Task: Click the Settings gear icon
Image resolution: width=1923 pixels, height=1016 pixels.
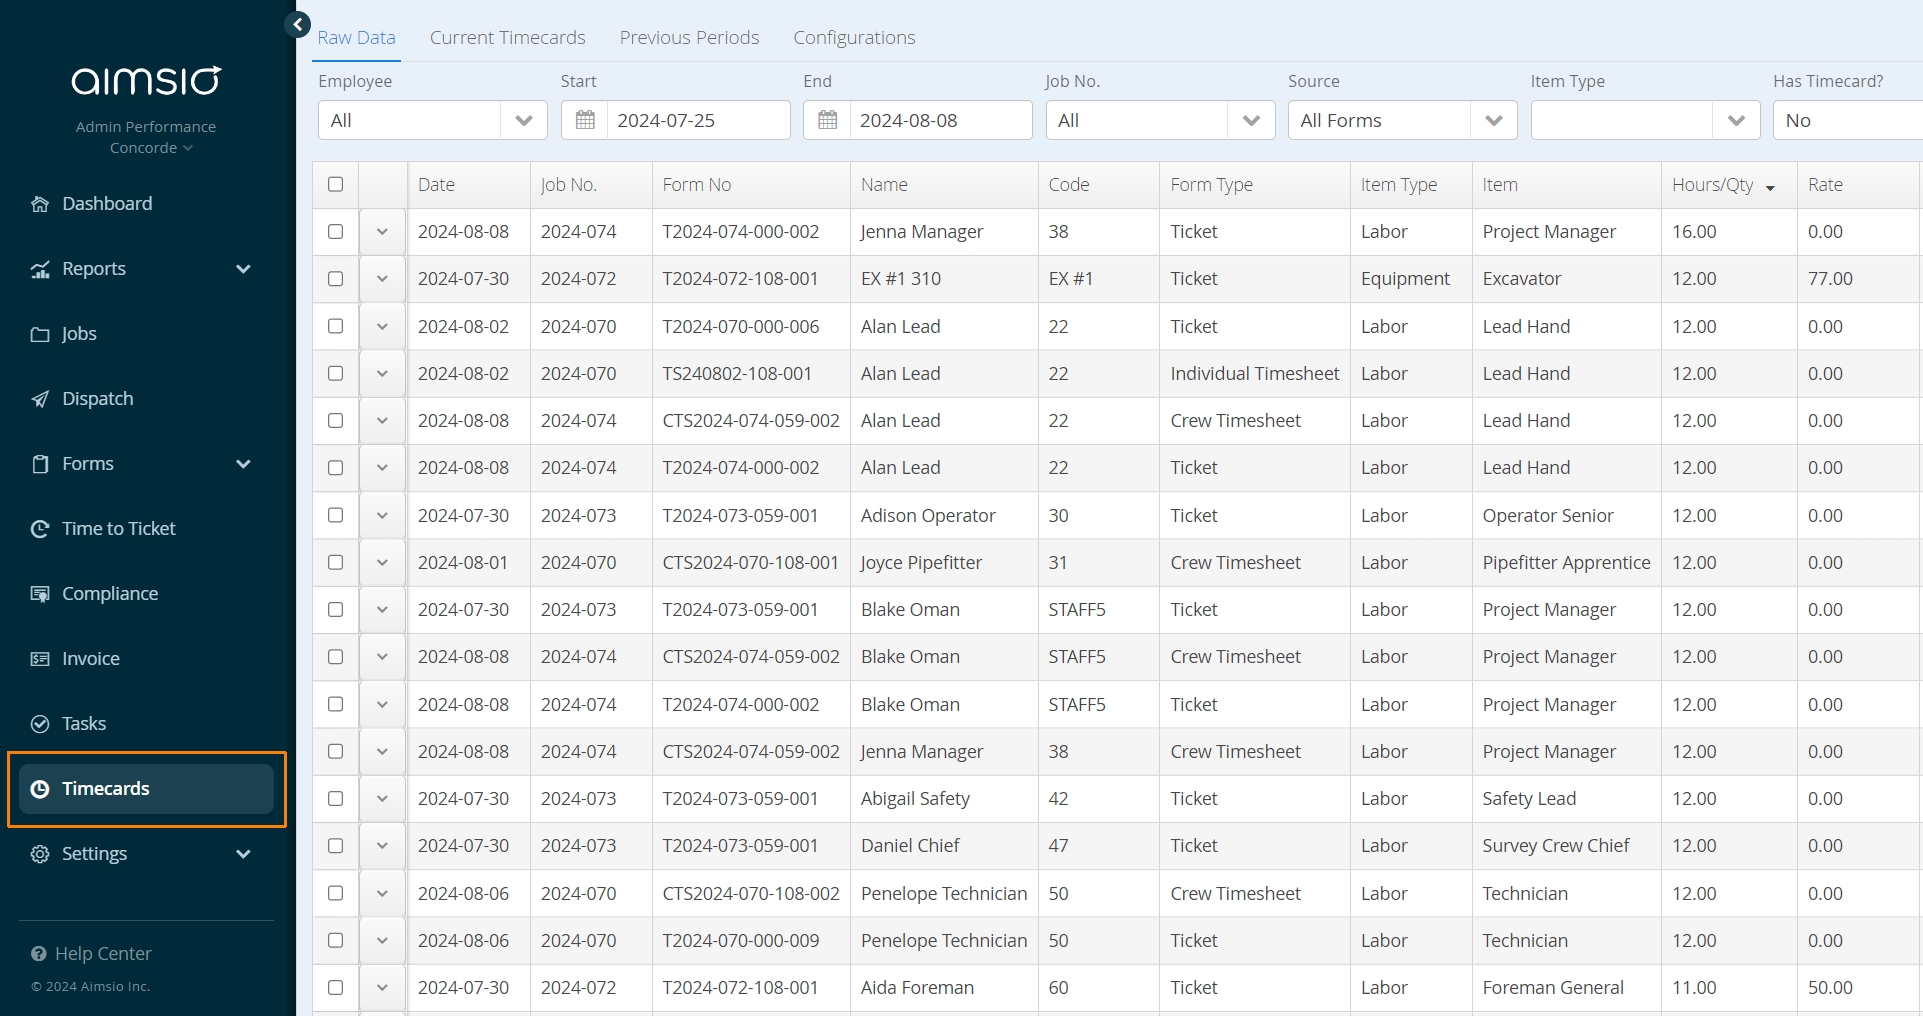Action: point(40,854)
